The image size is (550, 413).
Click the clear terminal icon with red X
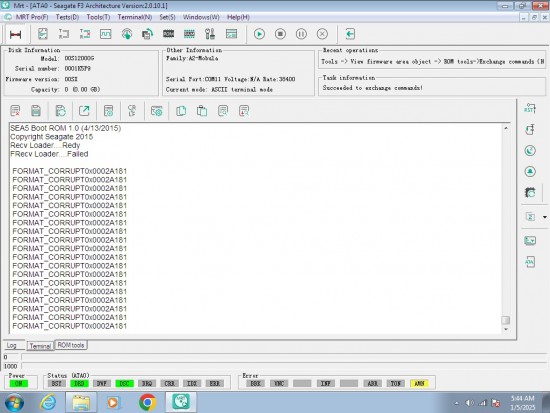15,111
